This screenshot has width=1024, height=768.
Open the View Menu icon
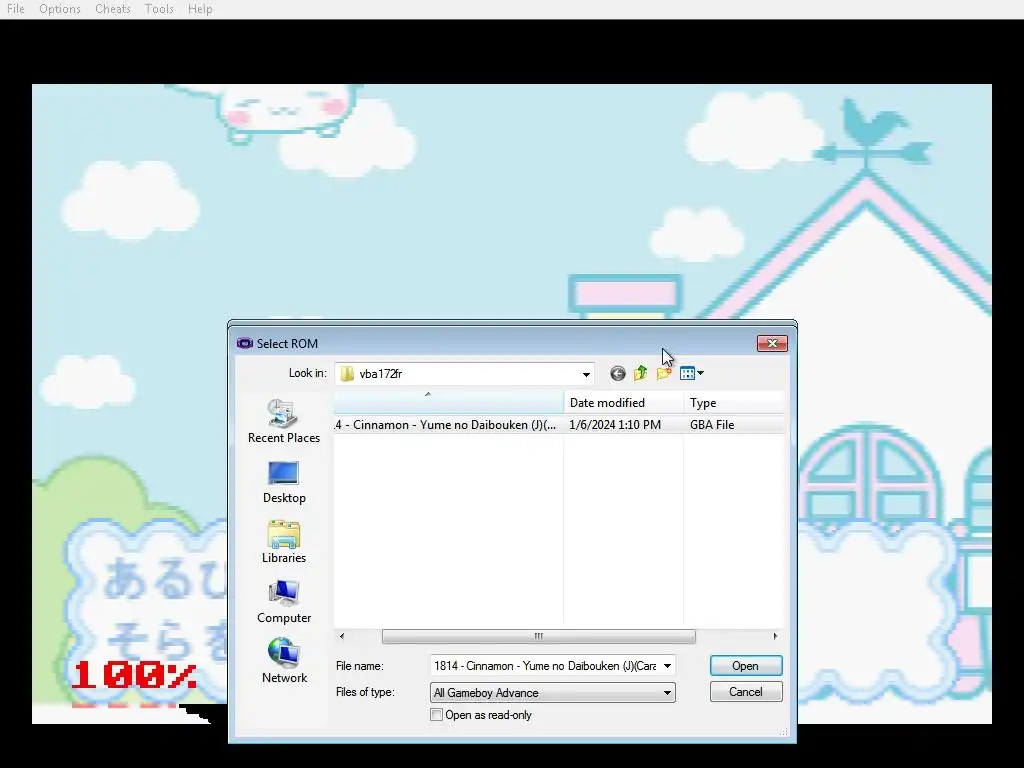click(x=687, y=374)
